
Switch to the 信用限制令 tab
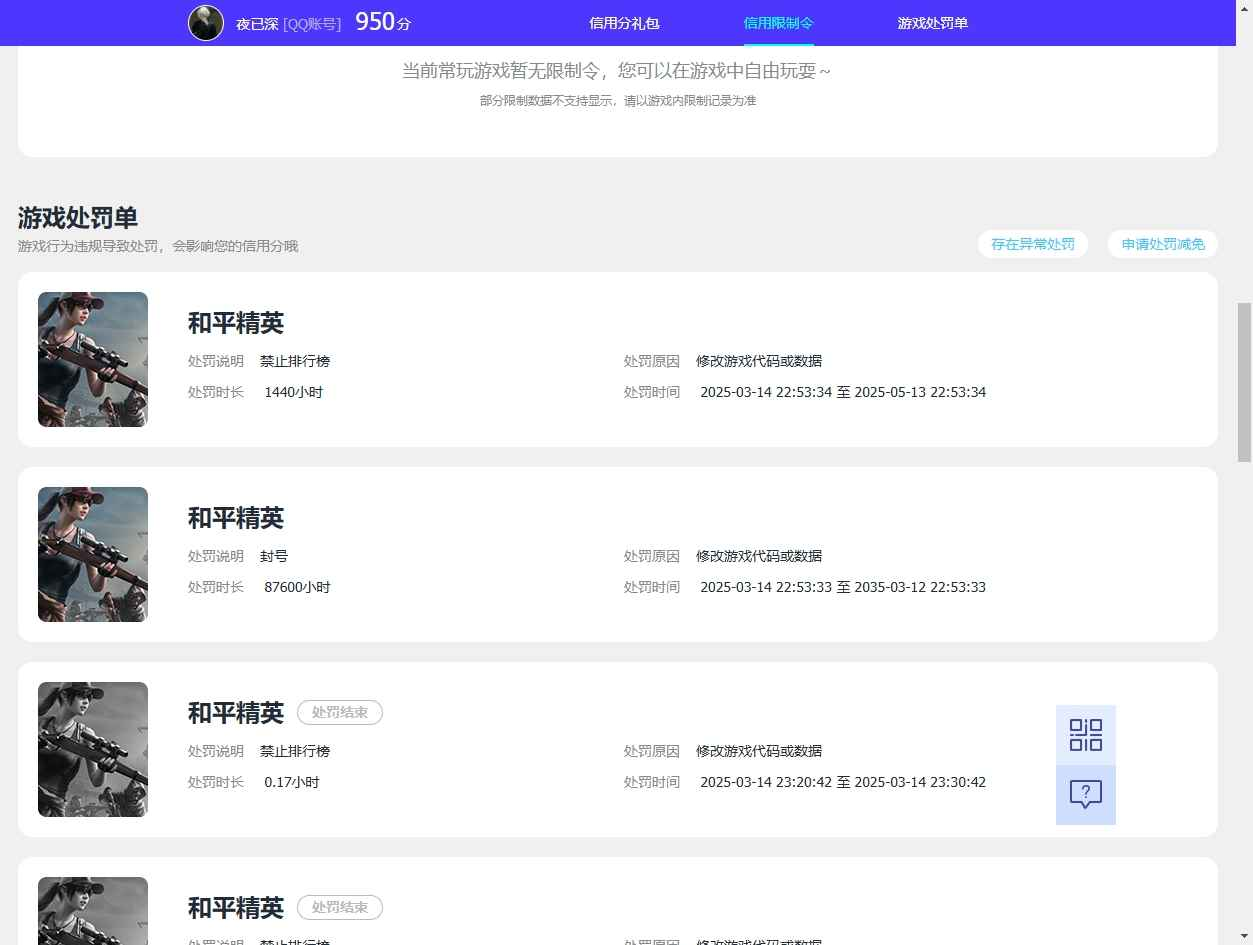point(779,23)
